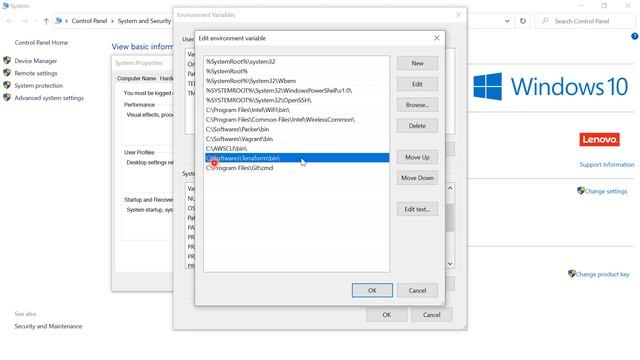Navigate forward in Control Panel window

24,21
